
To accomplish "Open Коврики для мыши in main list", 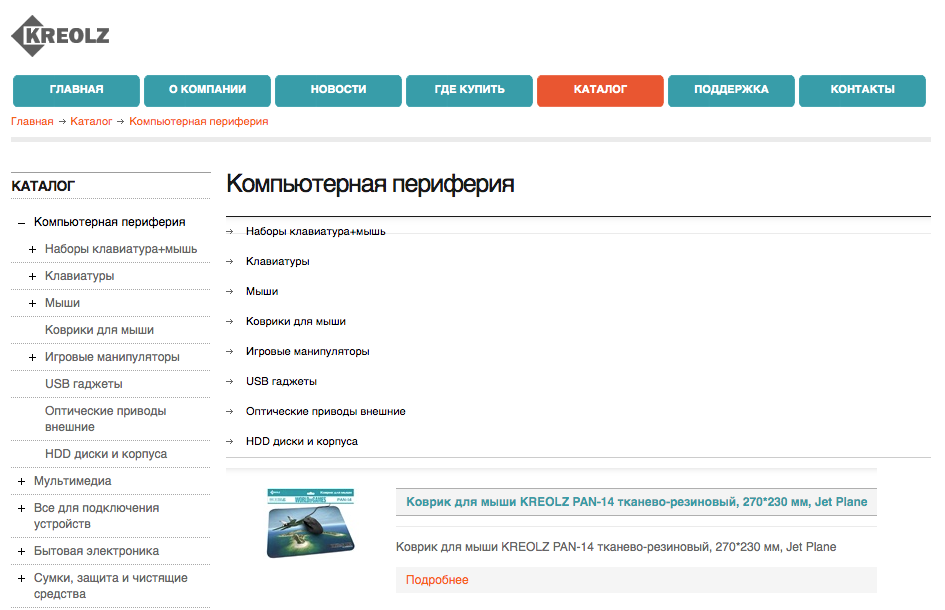I will [x=296, y=322].
